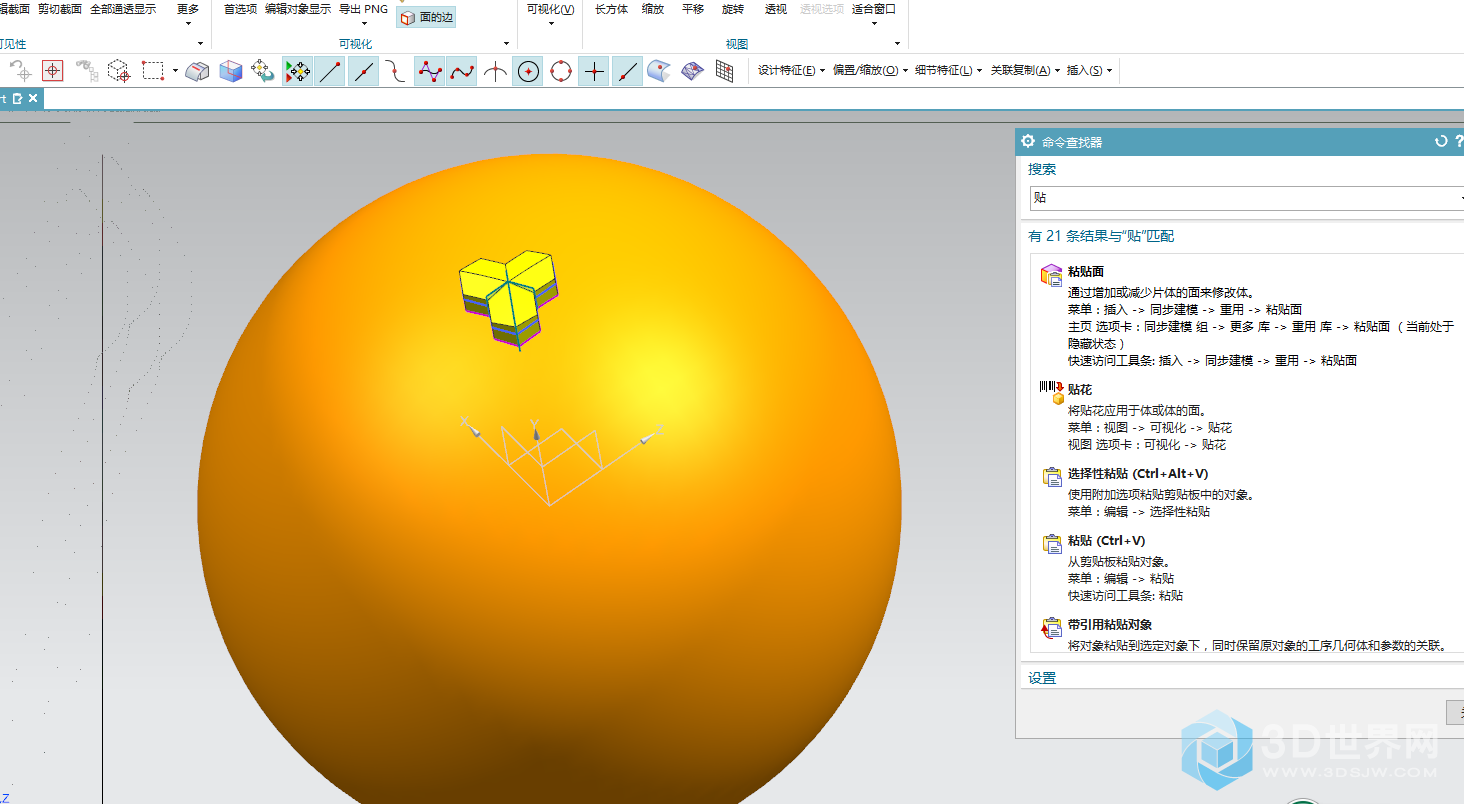Click the blue cube body icon
Image resolution: width=1464 pixels, height=804 pixels.
[x=231, y=71]
